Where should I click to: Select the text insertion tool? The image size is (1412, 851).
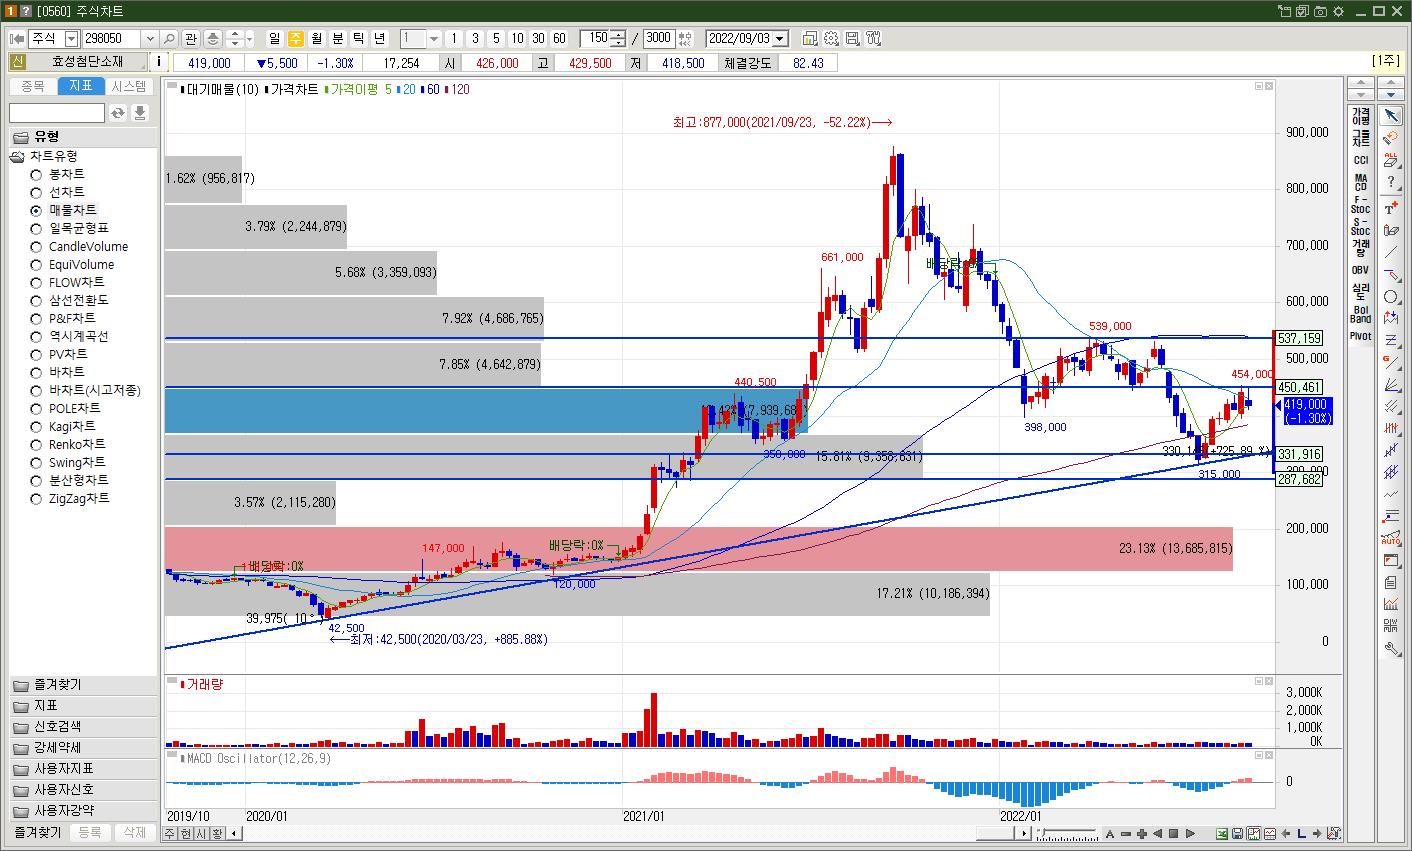coord(1391,208)
